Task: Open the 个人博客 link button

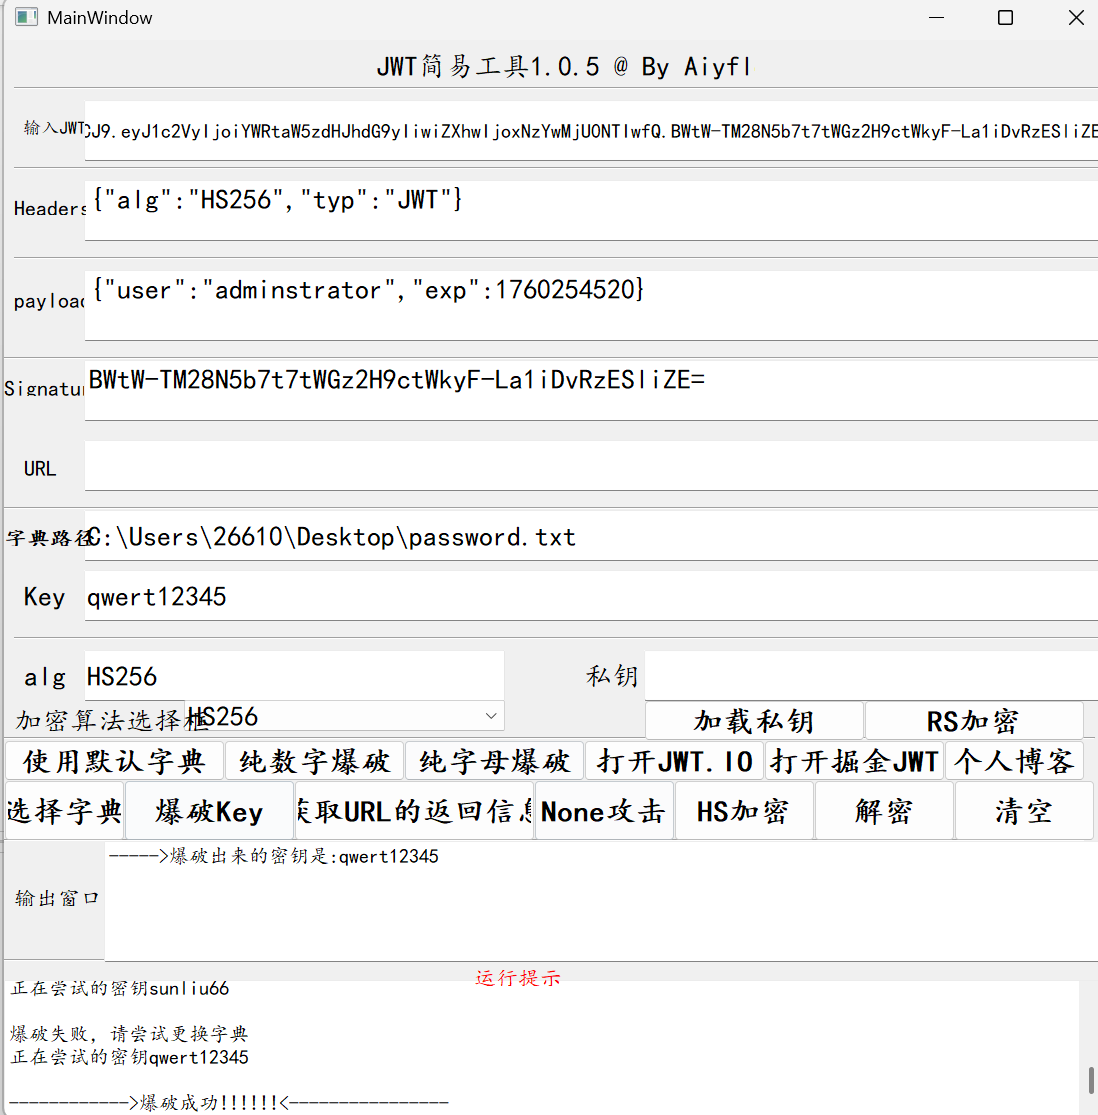Action: pyautogui.click(x=1014, y=761)
